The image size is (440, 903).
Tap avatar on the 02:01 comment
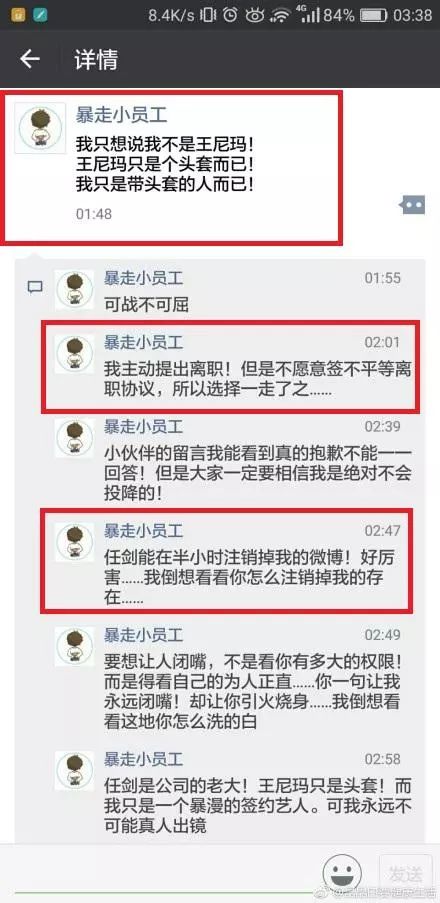coord(74,354)
